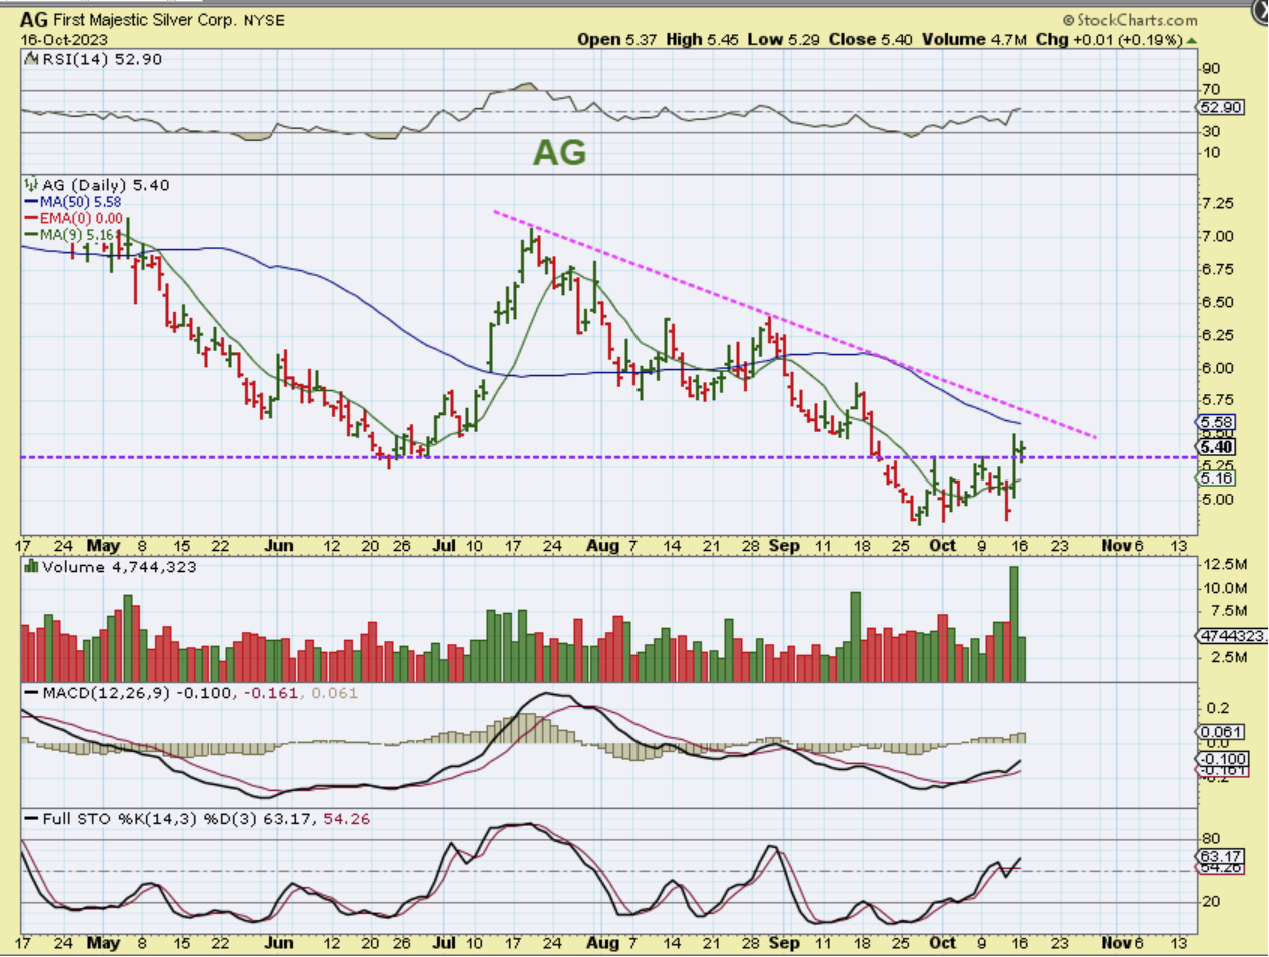Click the boxed 5.40 price label on right axis

(x=1217, y=447)
